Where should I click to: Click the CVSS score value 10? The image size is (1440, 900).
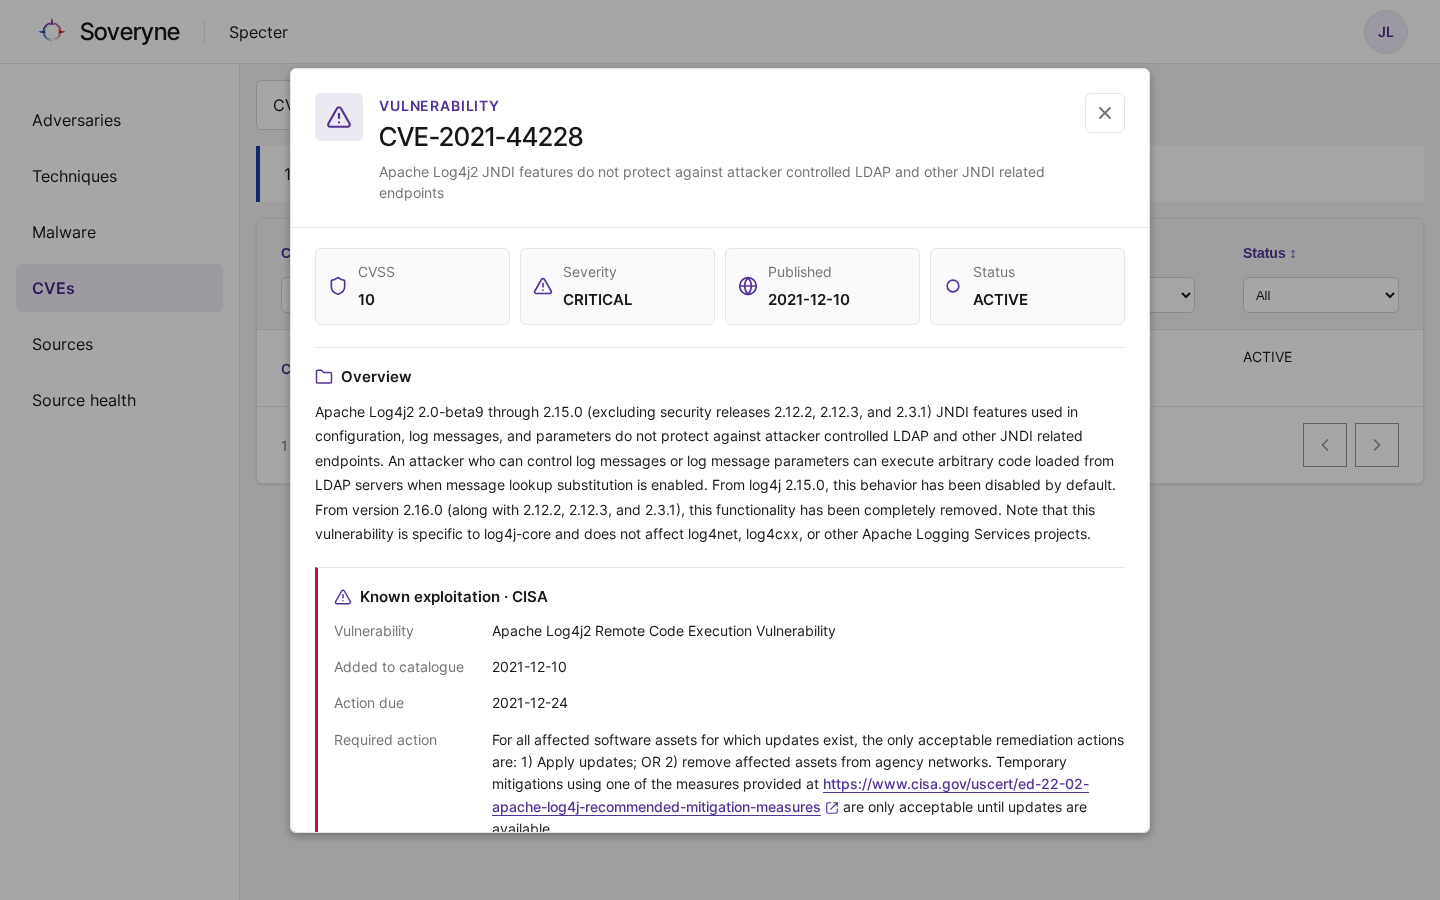pyautogui.click(x=367, y=300)
